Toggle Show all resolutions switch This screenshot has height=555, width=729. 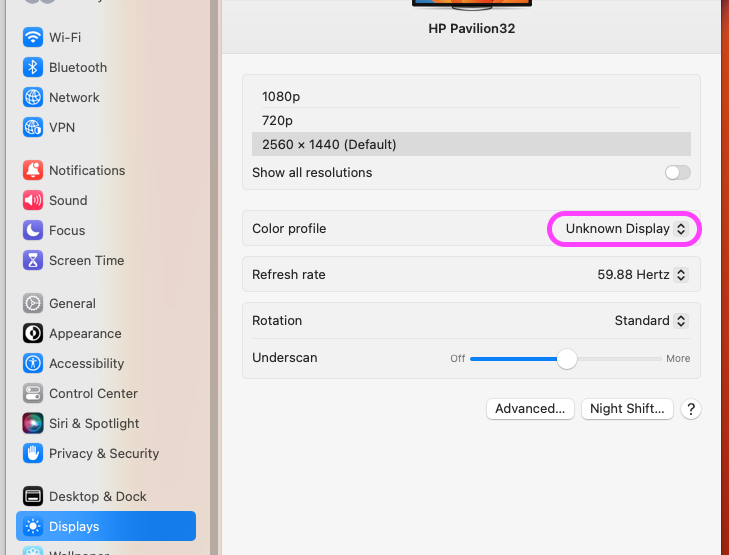point(677,172)
